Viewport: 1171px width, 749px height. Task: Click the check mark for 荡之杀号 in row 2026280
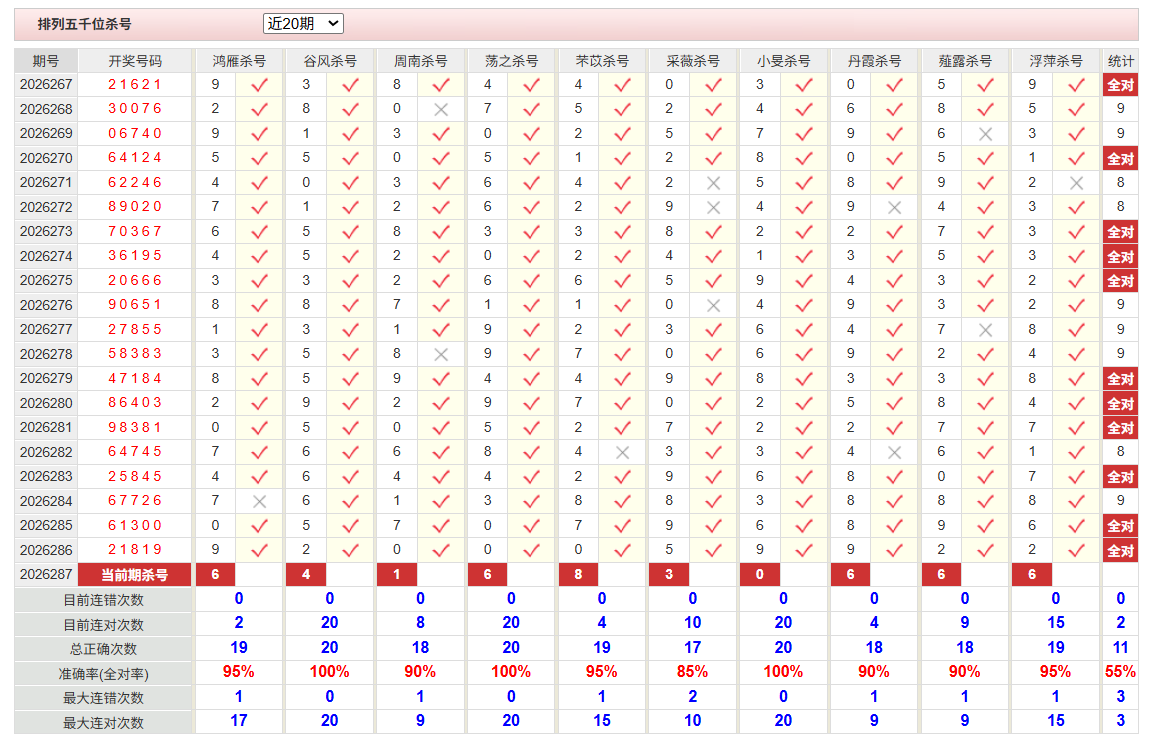(532, 403)
